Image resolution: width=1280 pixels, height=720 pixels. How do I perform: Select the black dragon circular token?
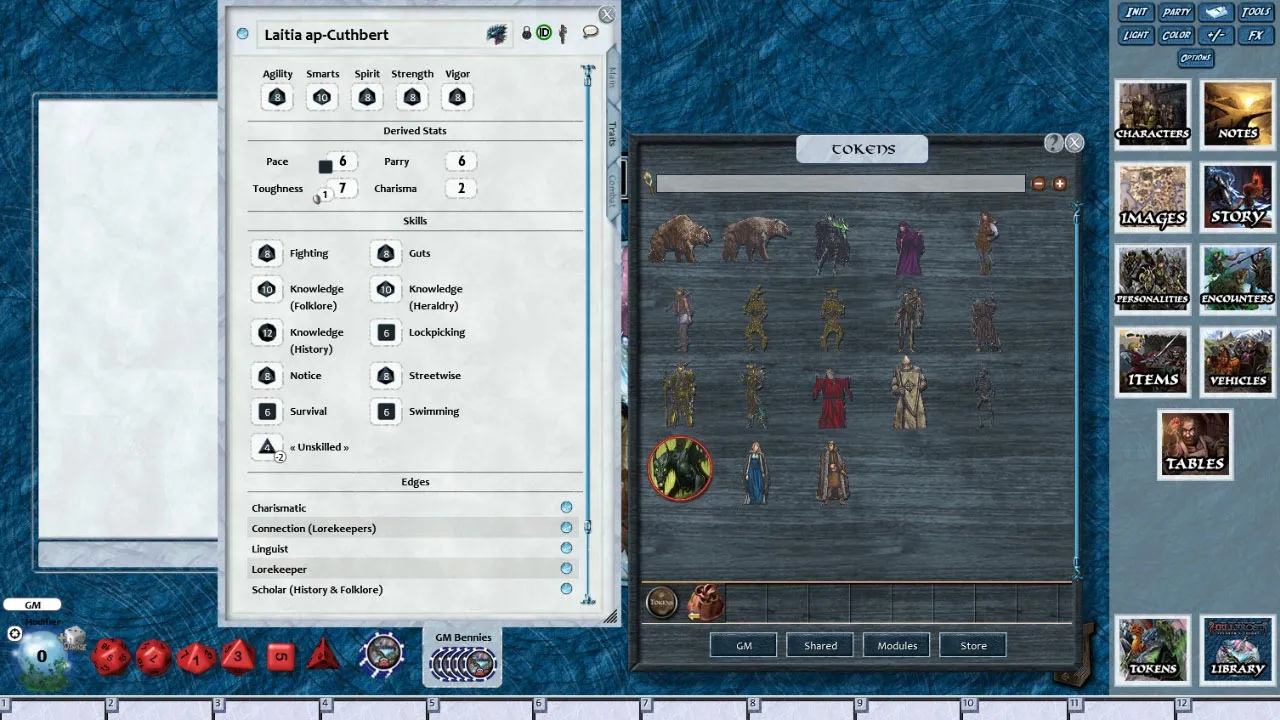coord(680,468)
